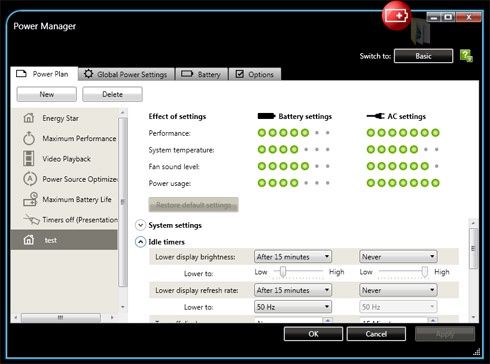
Task: Select the Energy Star power plan
Action: (64, 118)
